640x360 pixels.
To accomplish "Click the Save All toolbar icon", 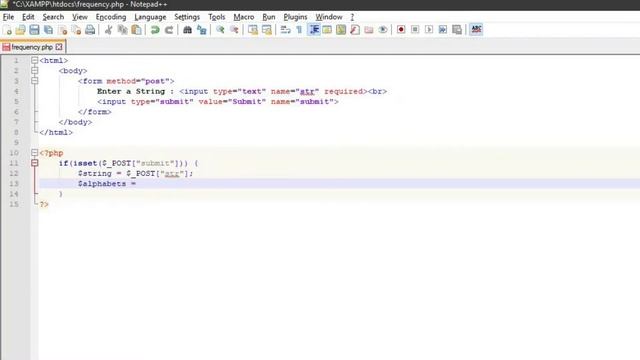I will point(49,30).
